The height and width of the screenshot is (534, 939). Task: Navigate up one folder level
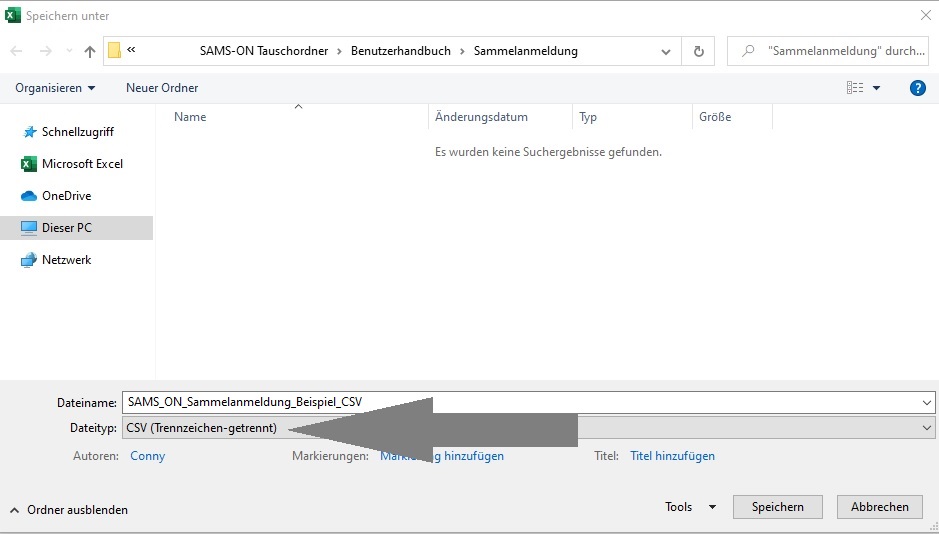point(90,51)
